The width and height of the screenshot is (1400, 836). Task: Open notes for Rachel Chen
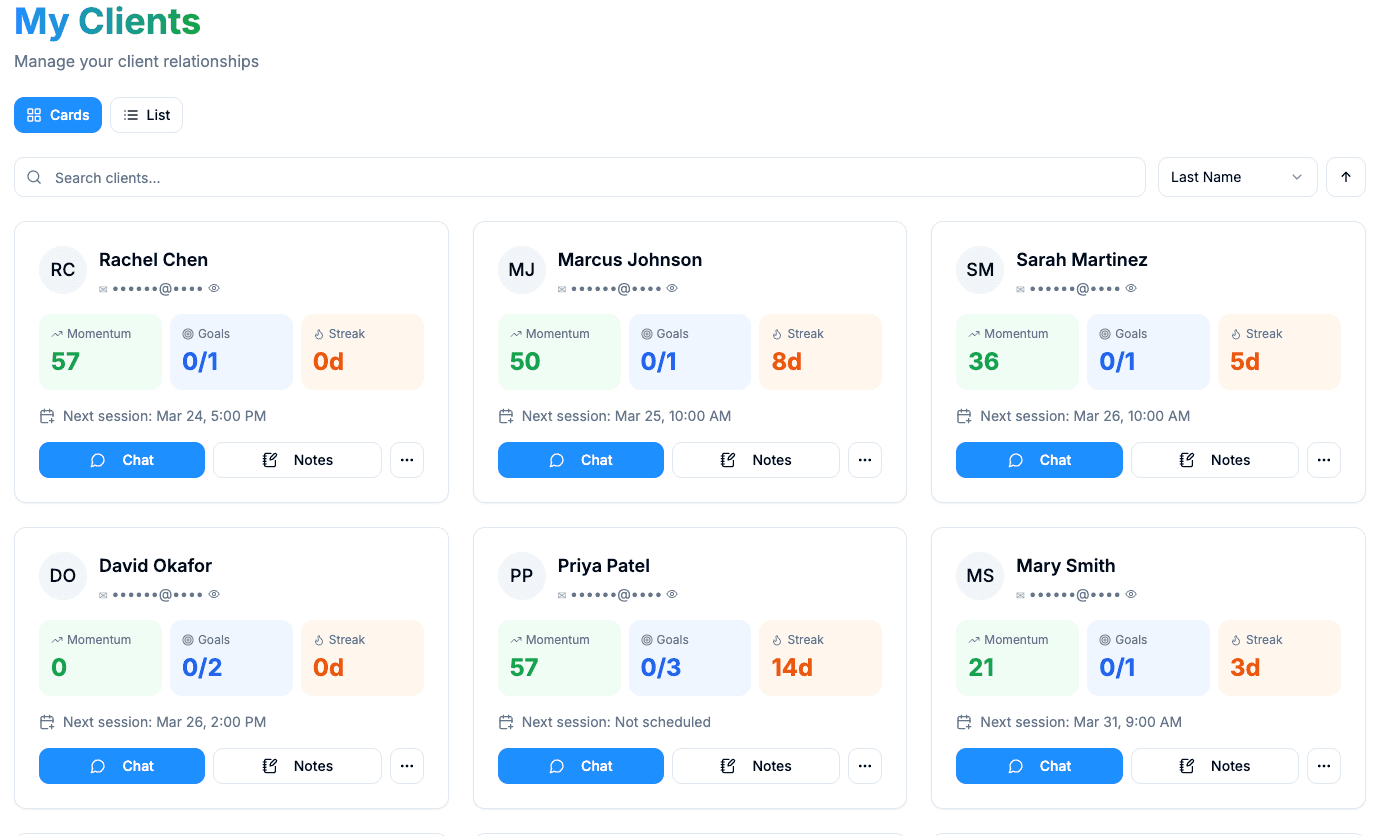pyautogui.click(x=297, y=460)
